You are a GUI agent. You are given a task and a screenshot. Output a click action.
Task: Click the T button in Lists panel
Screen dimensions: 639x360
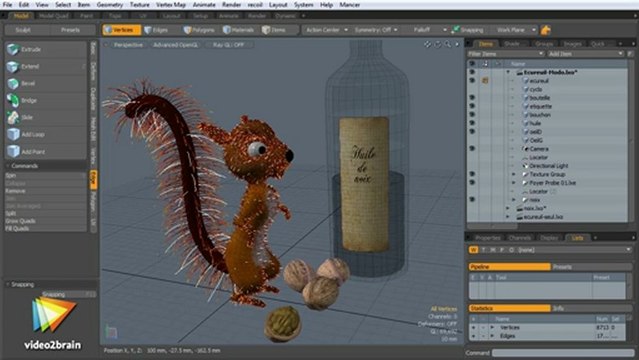483,250
